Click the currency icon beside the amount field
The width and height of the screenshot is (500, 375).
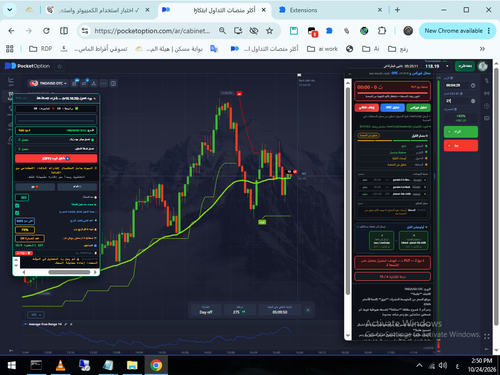[x=473, y=101]
